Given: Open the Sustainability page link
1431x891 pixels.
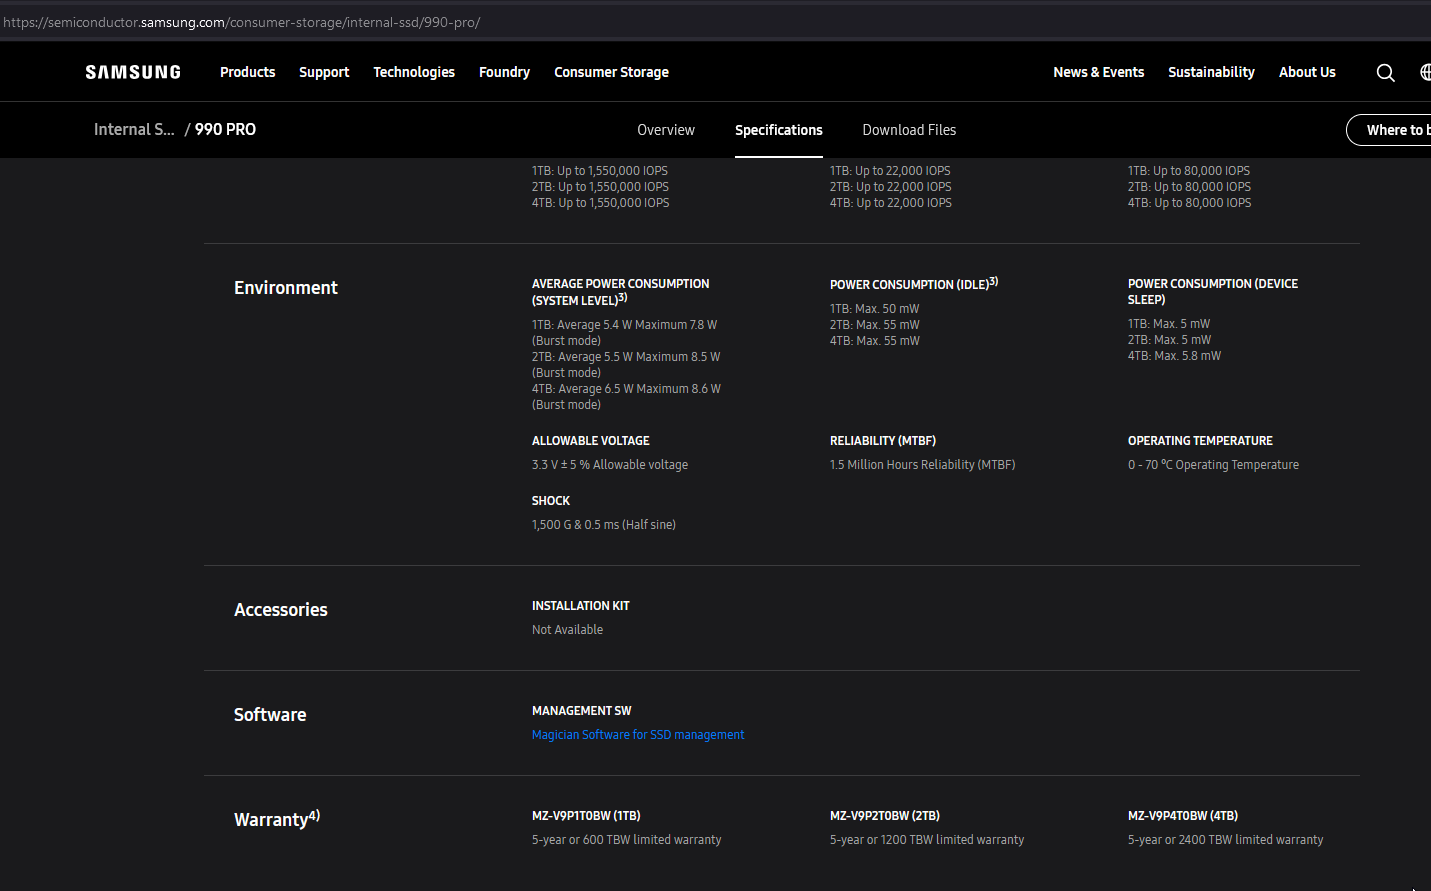Looking at the screenshot, I should (1211, 72).
